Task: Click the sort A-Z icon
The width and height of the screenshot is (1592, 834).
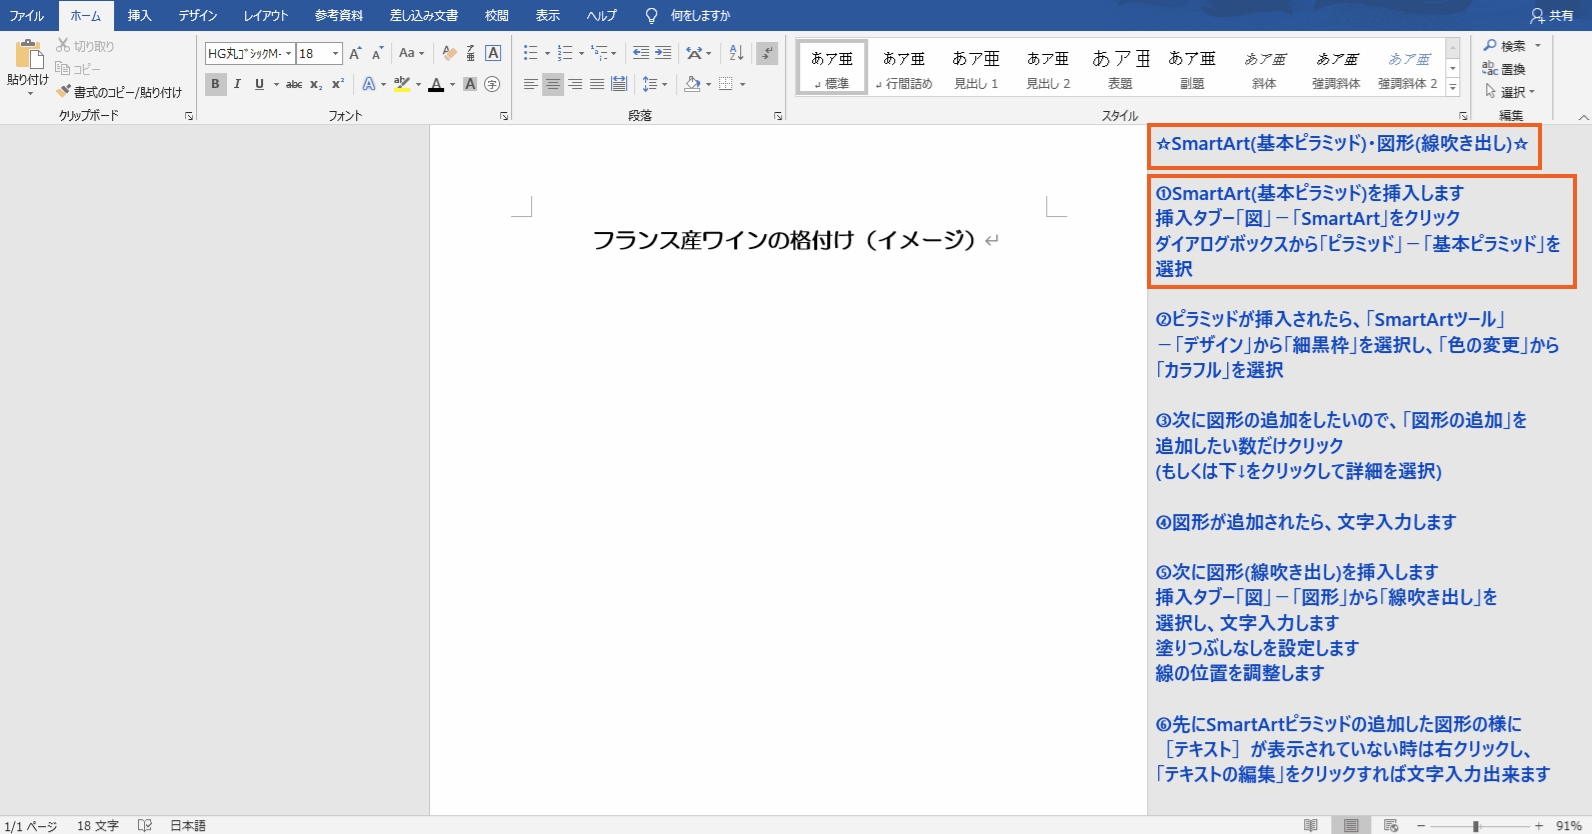Action: pos(736,53)
